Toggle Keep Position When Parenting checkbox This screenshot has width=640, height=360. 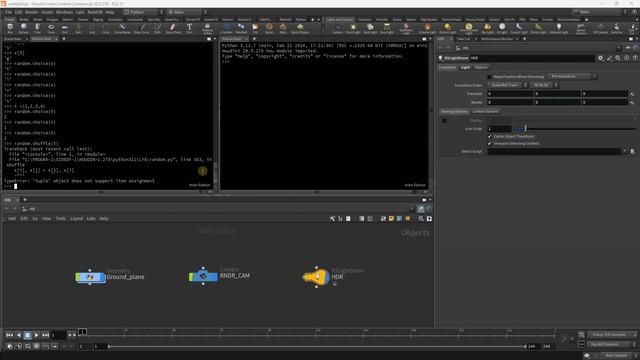[x=489, y=77]
